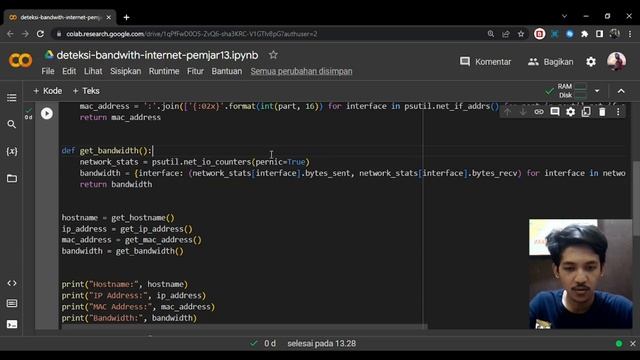Screen dimensions: 640x360
Task: Open the File menu
Action: point(48,71)
